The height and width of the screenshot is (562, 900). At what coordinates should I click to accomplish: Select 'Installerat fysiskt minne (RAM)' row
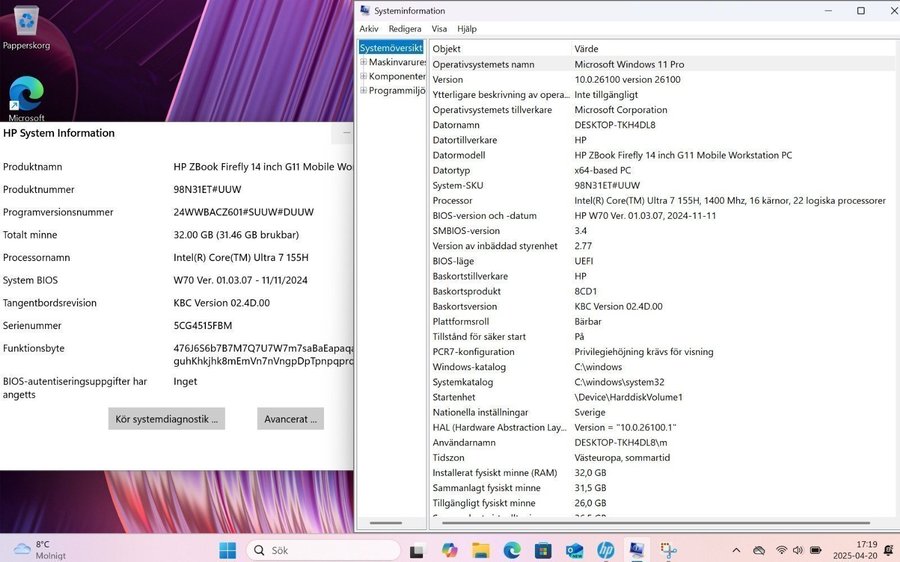pyautogui.click(x=663, y=472)
